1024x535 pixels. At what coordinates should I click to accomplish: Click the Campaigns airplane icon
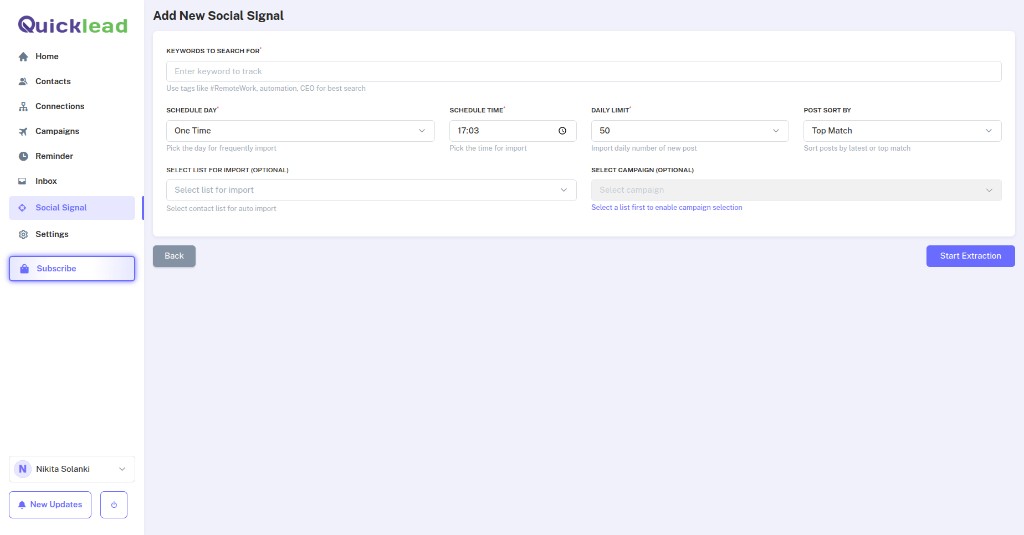point(24,131)
